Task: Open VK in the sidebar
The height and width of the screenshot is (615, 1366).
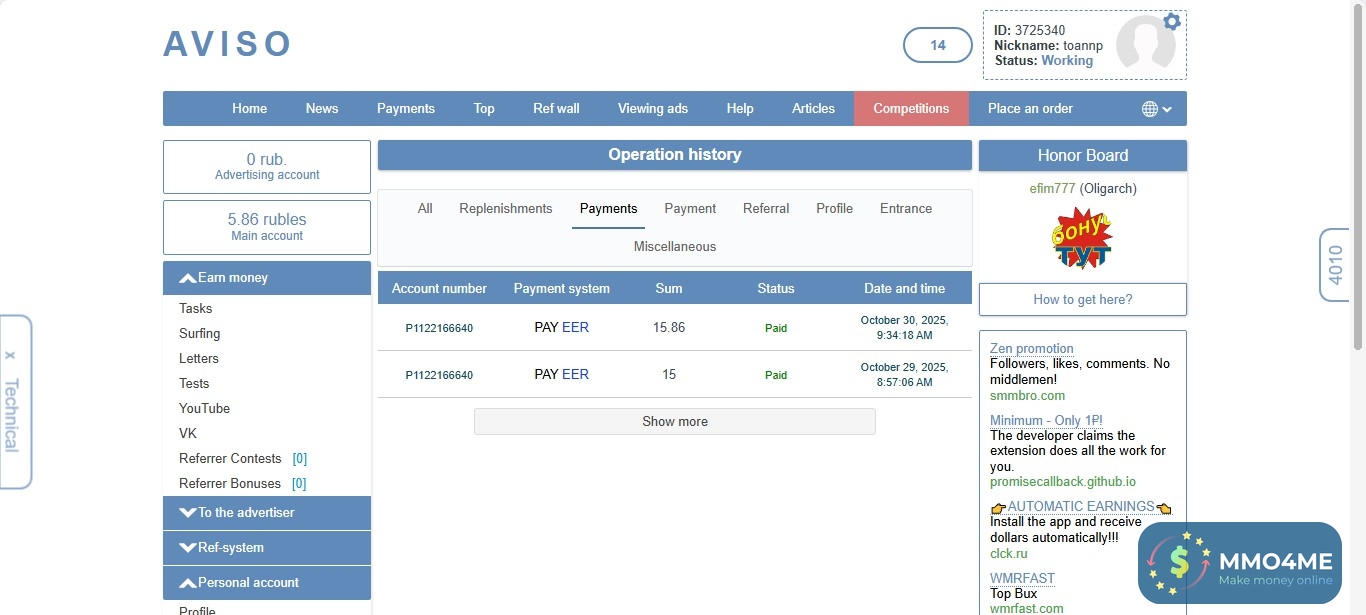Action: point(188,434)
